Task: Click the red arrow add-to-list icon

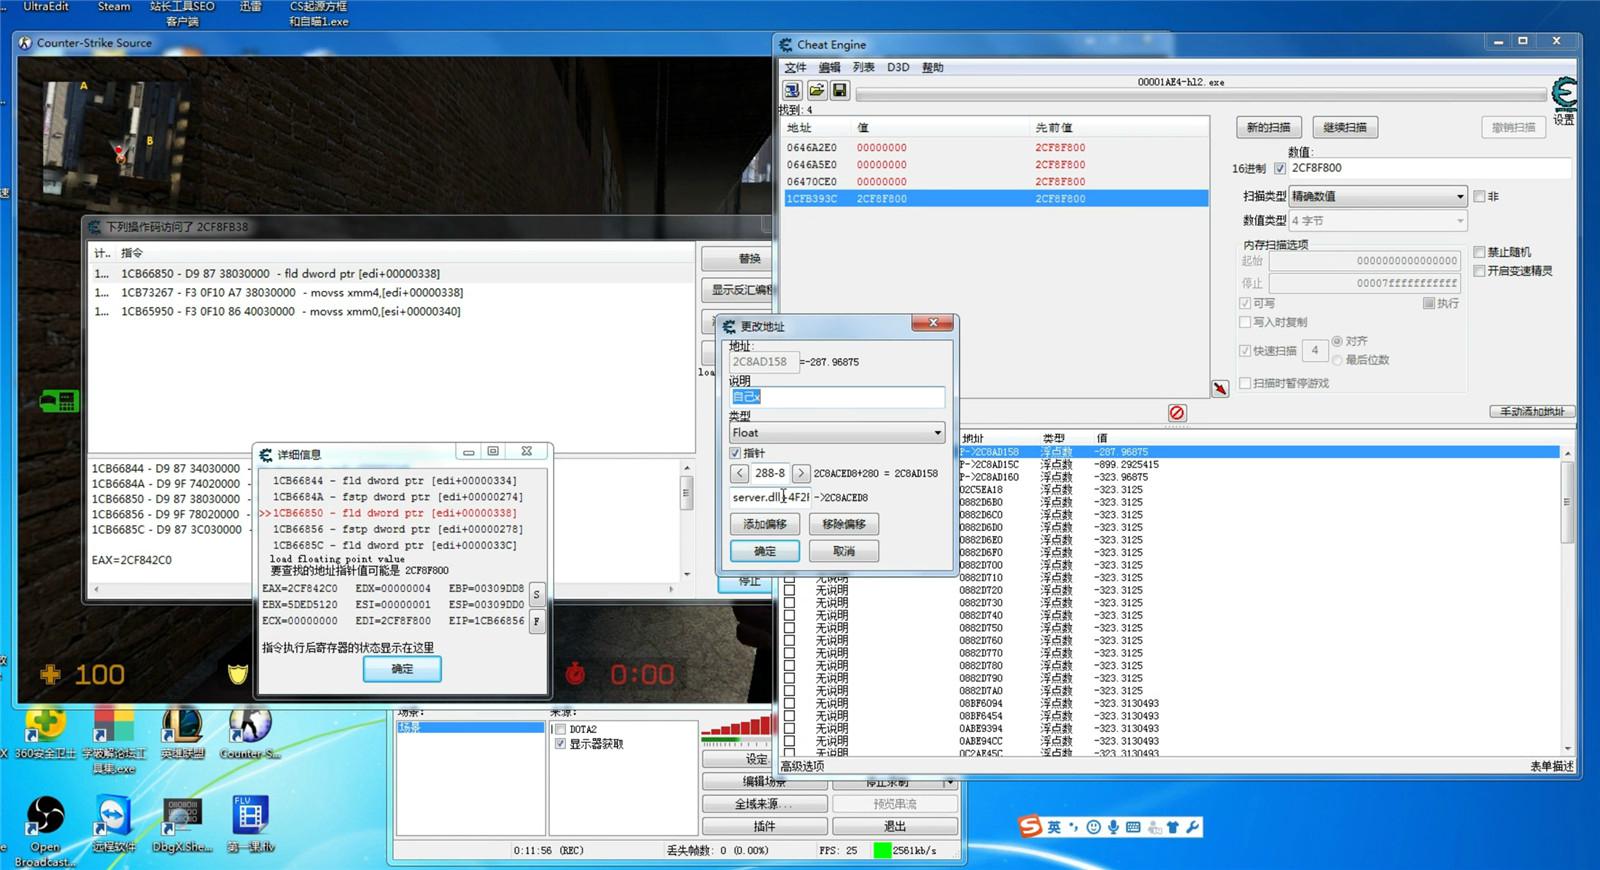Action: tap(1220, 389)
